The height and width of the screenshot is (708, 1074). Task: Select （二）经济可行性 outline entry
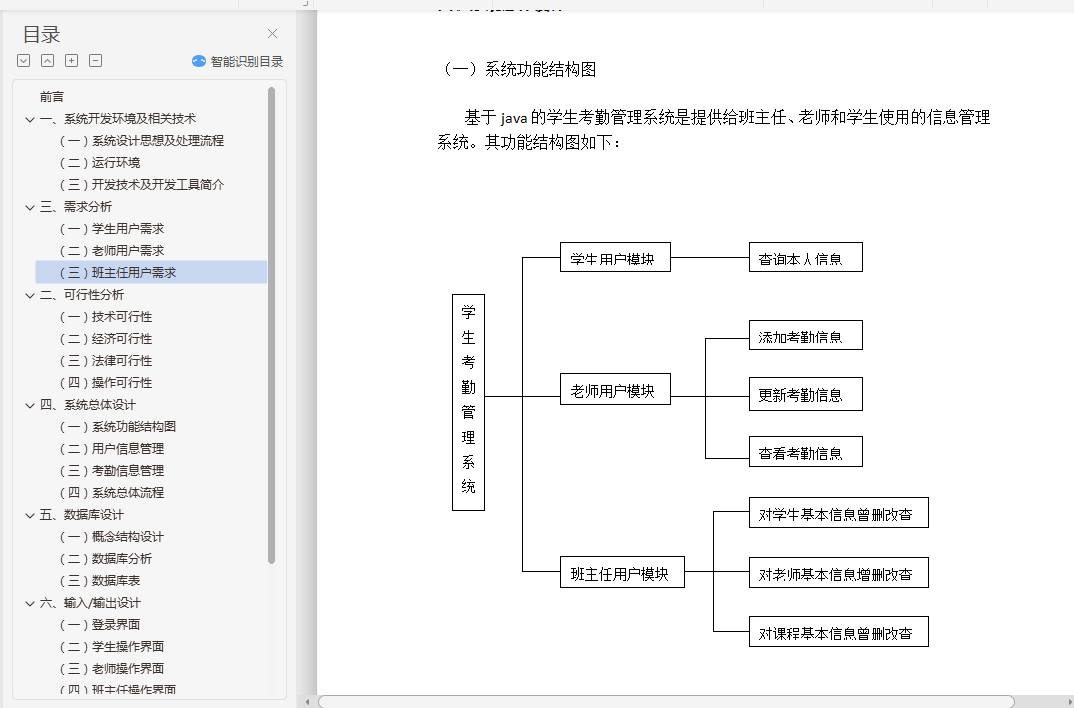click(105, 338)
